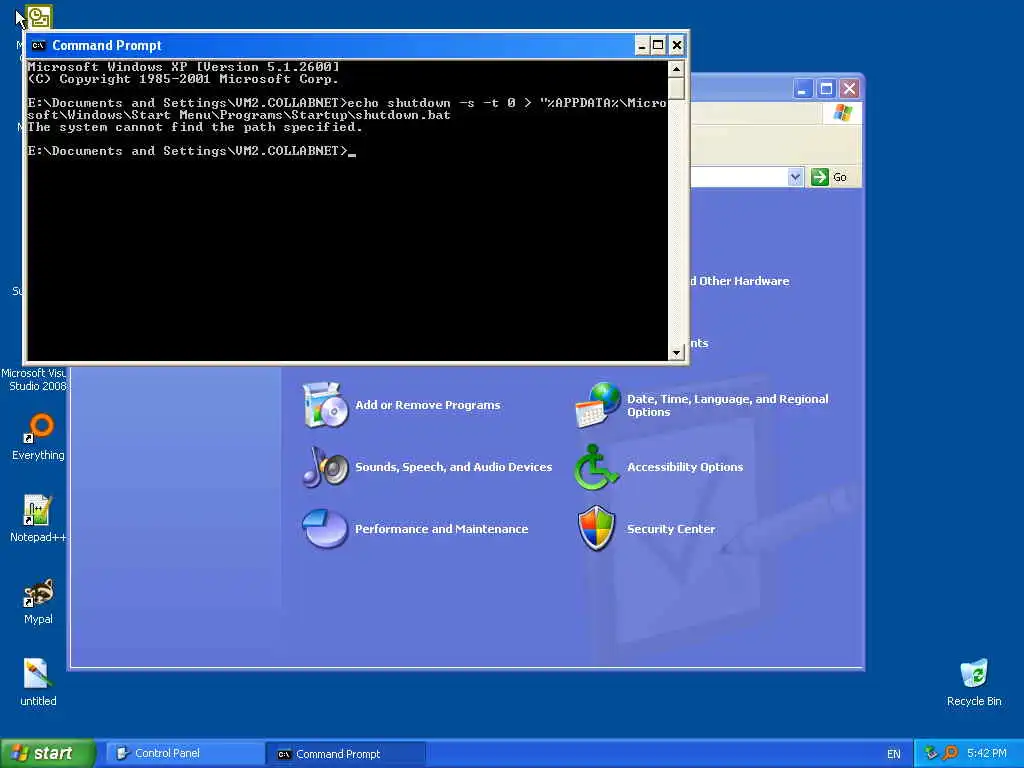Click the network tray icon

pos(931,753)
